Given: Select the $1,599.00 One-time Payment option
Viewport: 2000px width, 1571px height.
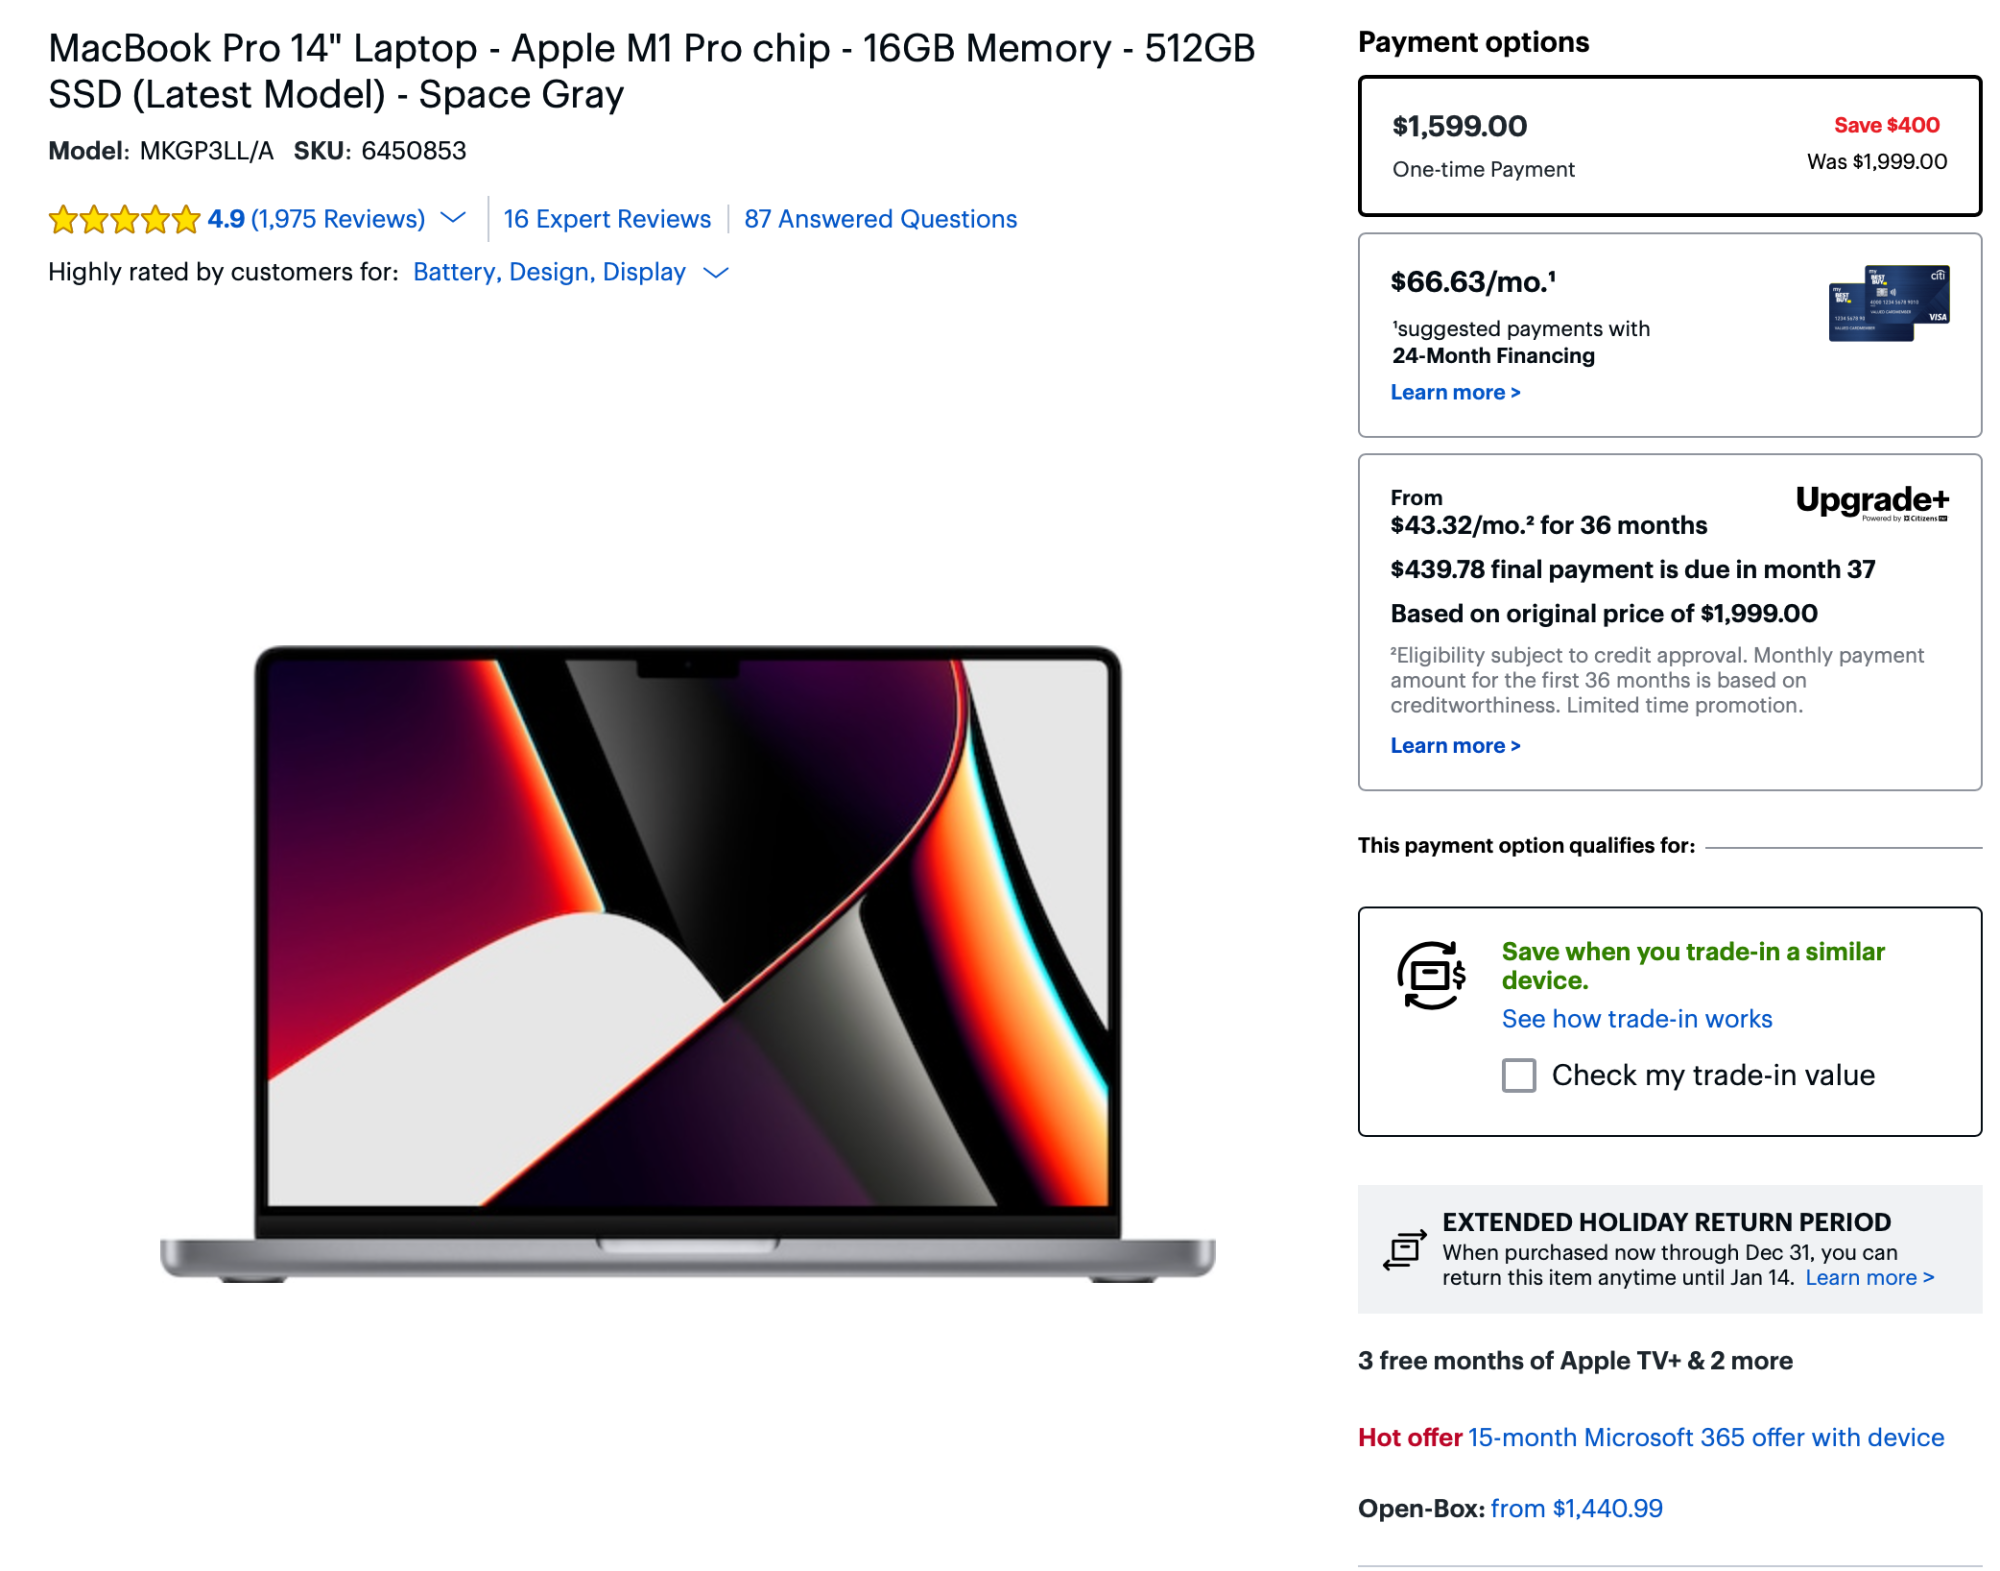Looking at the screenshot, I should point(1669,146).
